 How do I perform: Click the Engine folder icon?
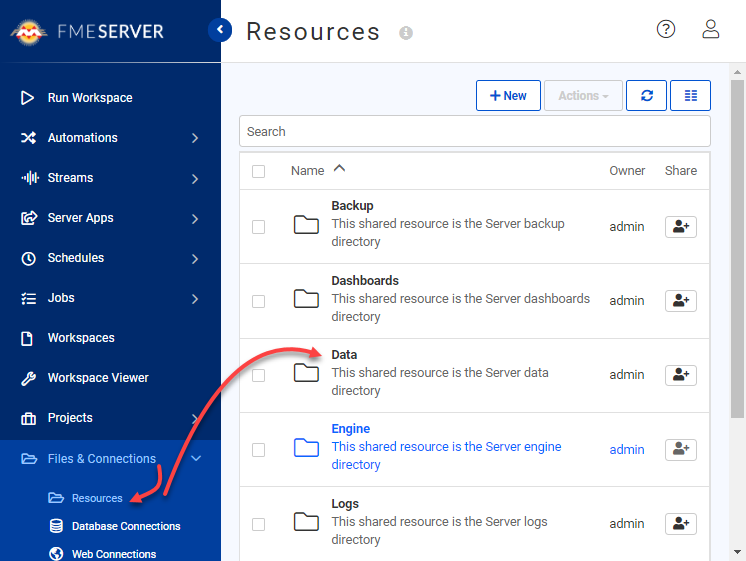(306, 447)
